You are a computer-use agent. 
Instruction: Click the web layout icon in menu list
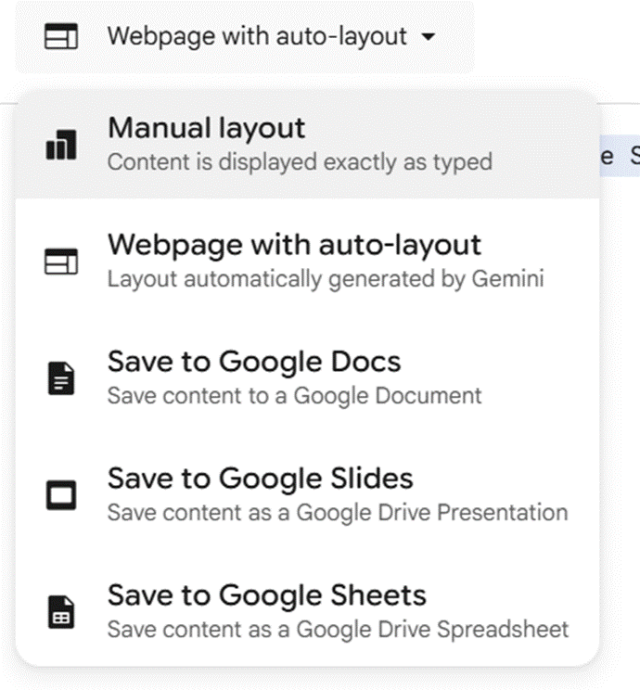tap(61, 261)
